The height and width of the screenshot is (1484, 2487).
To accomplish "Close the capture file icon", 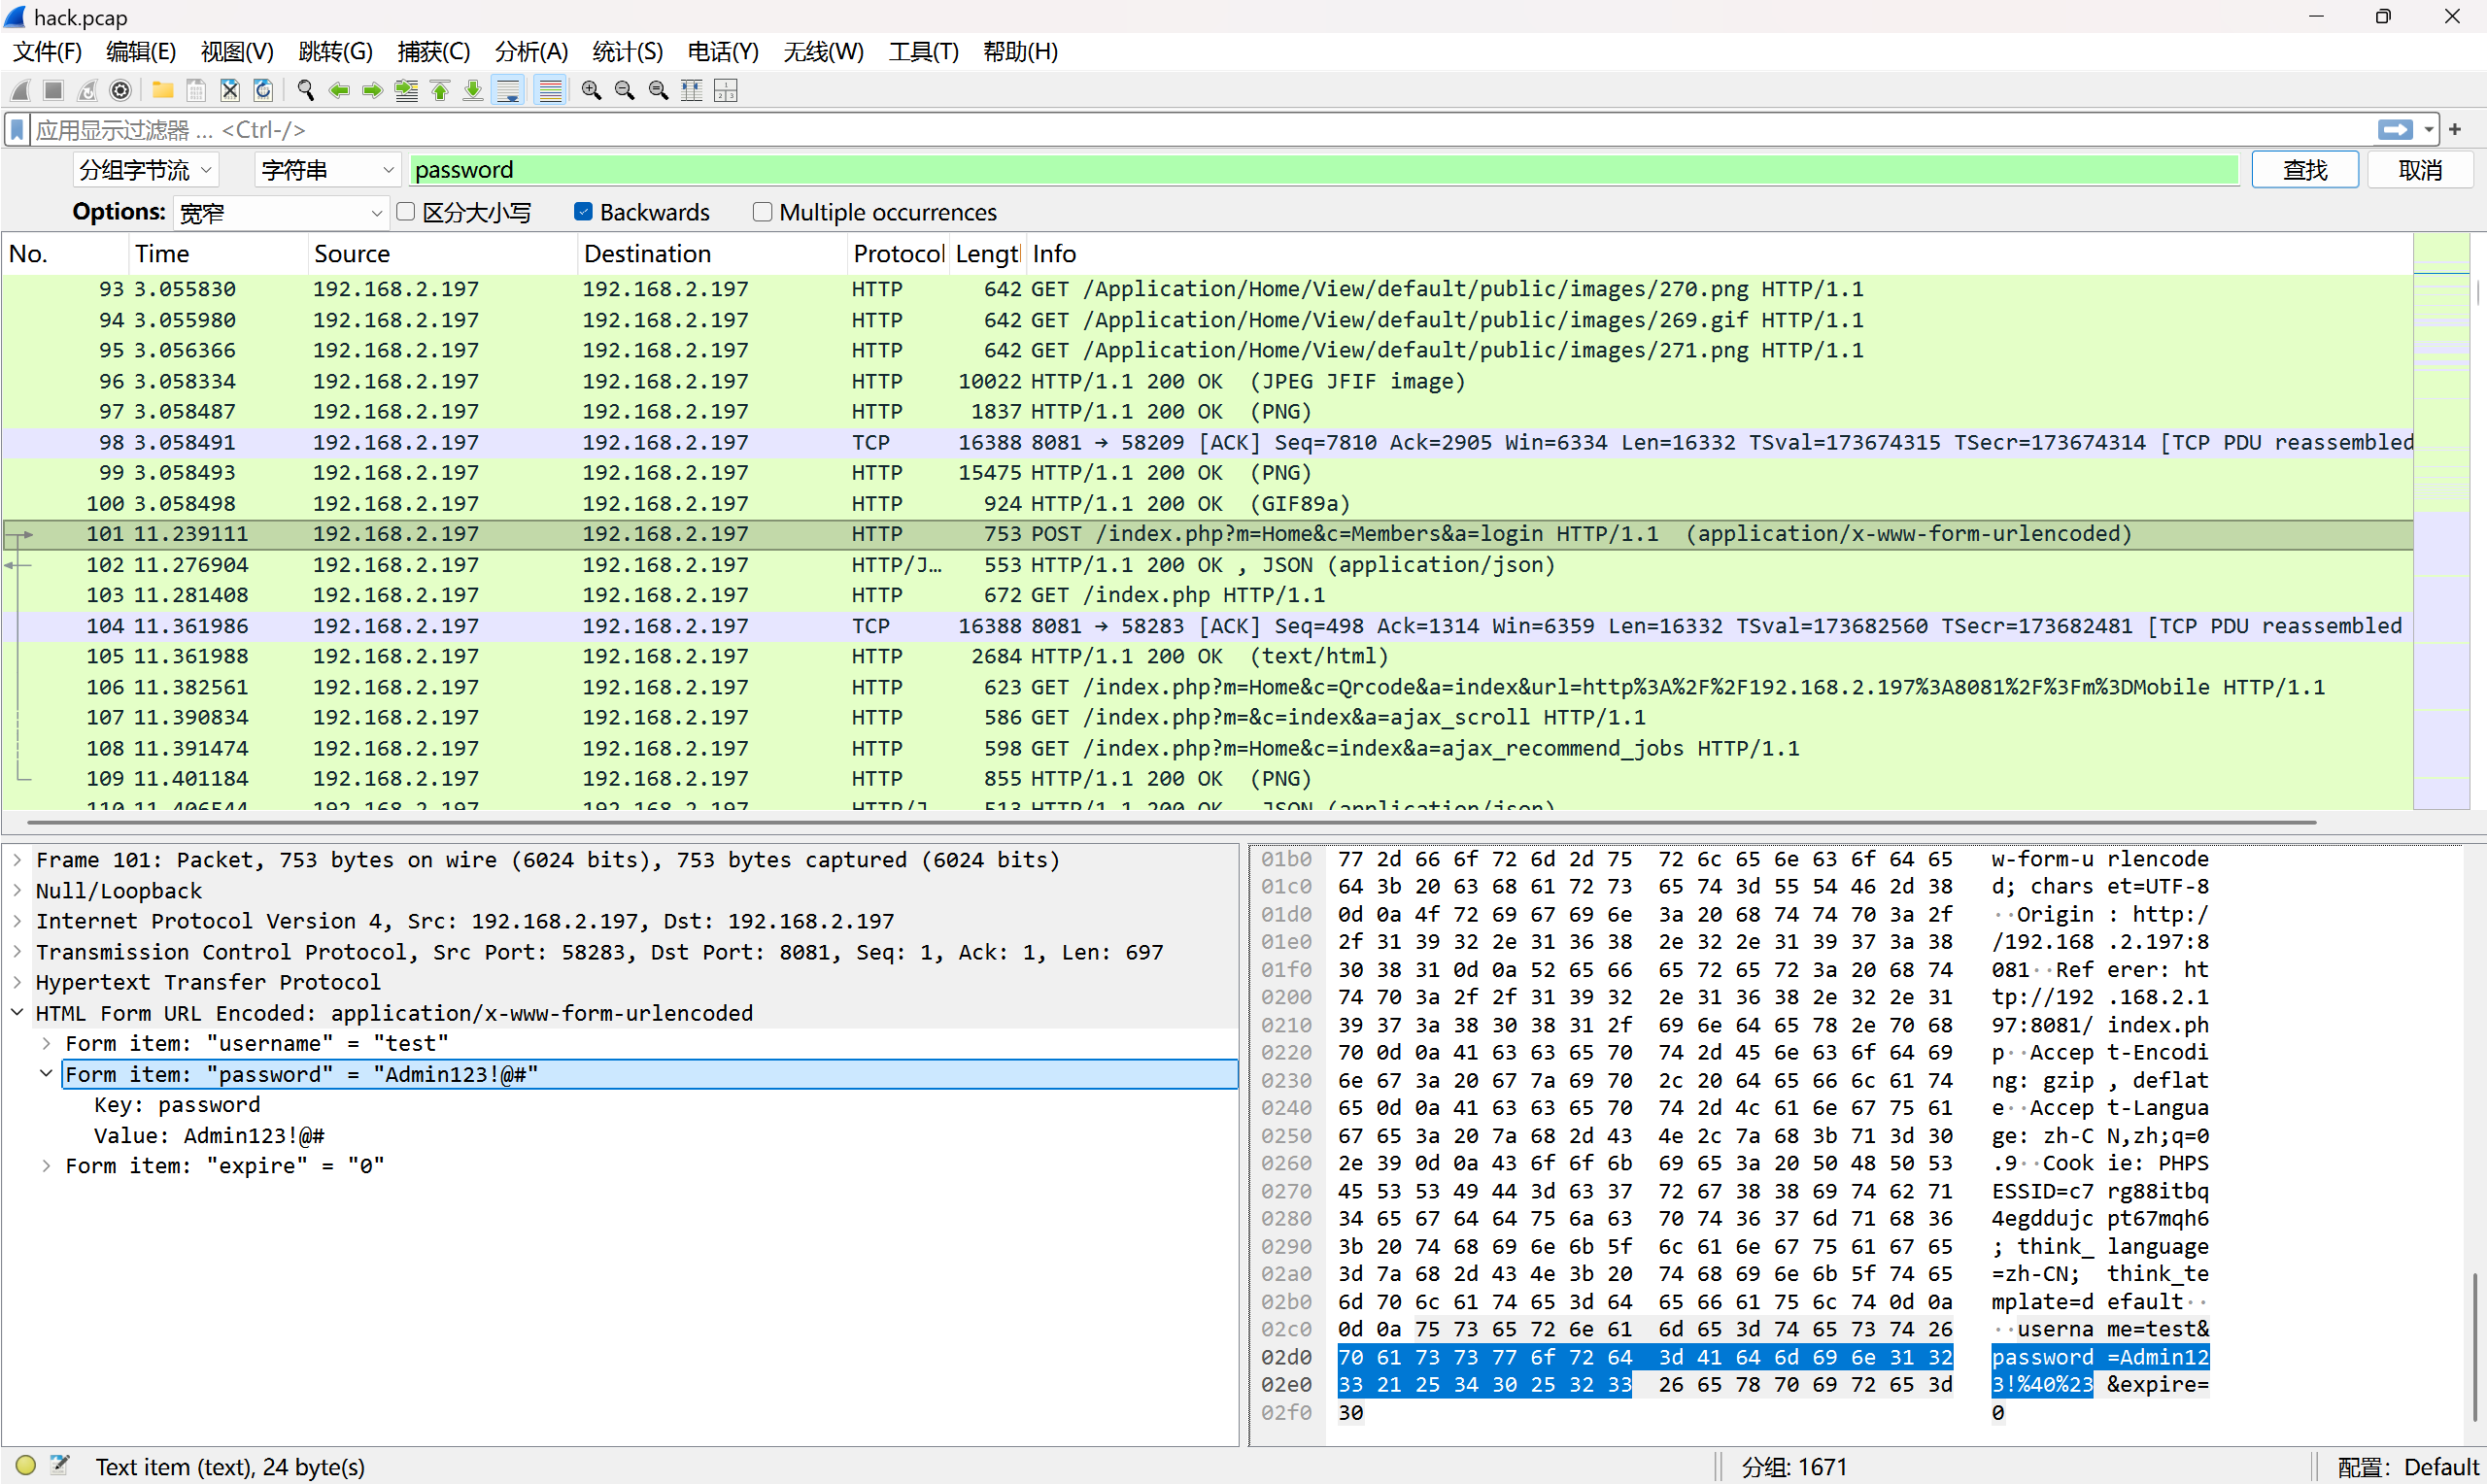I will 230,90.
